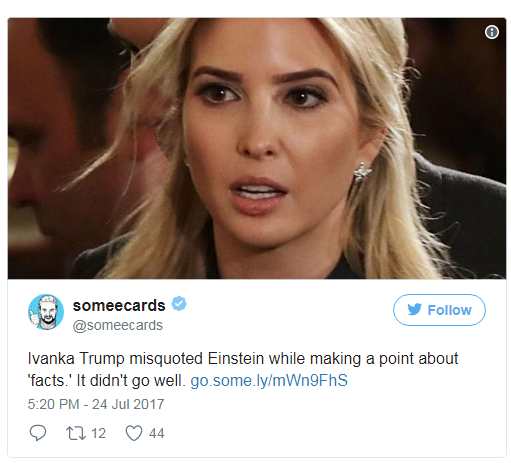Click the tweet line mentioning Einstein
The width and height of the screenshot is (511, 463).
point(243,359)
